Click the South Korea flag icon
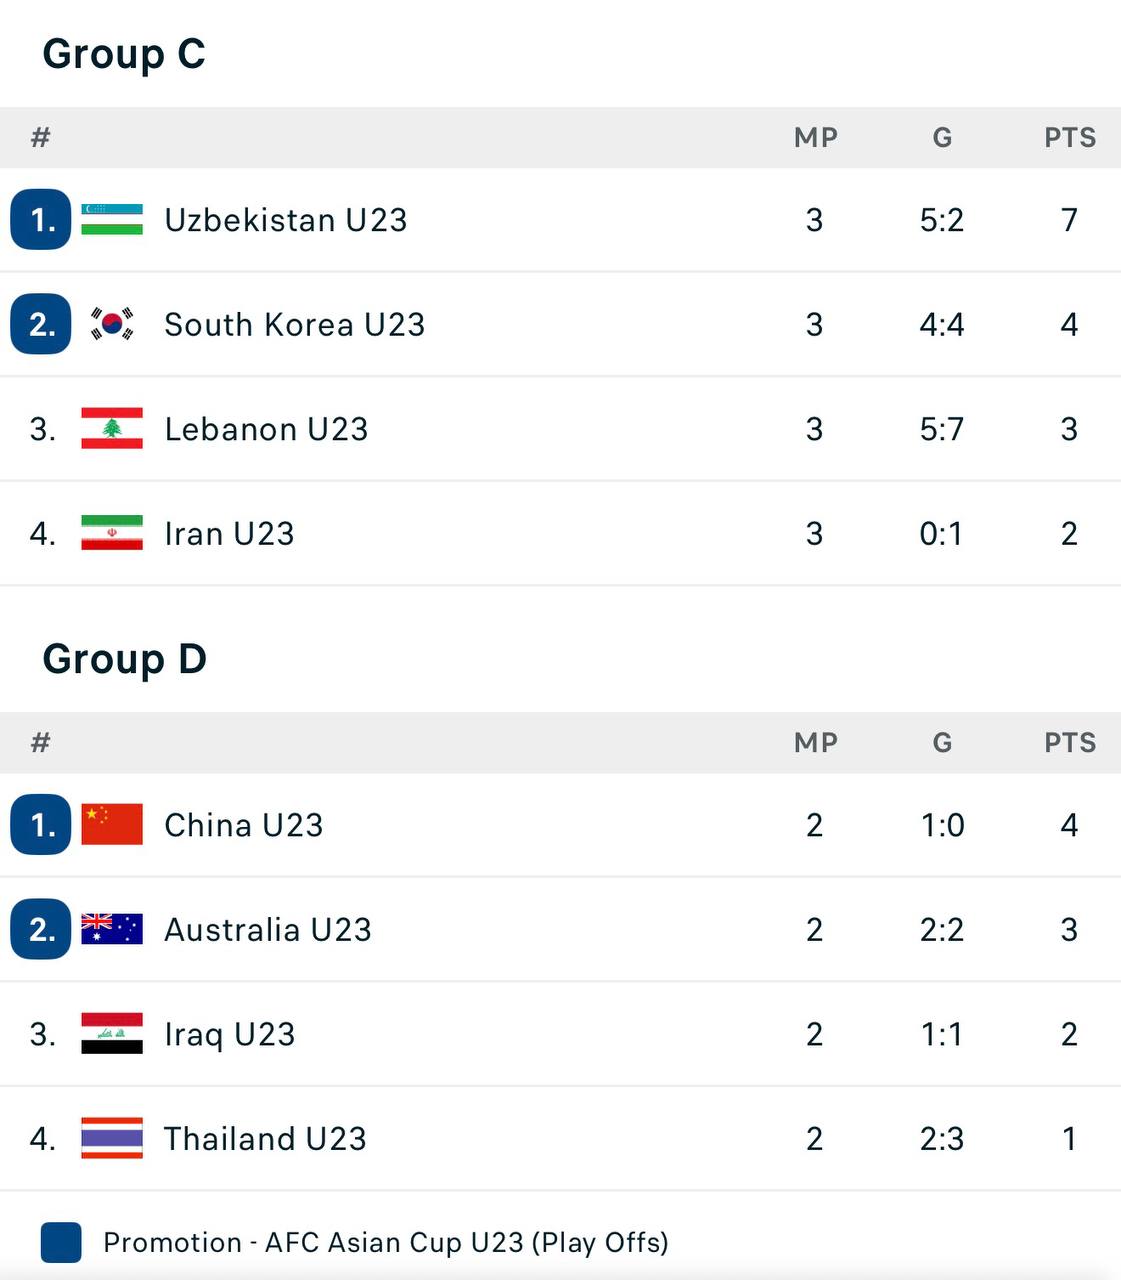This screenshot has width=1121, height=1280. [x=112, y=324]
